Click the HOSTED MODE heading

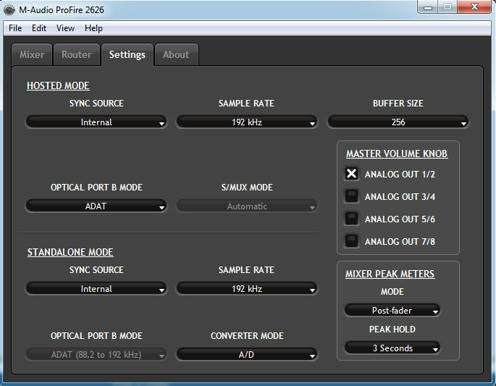(x=58, y=86)
